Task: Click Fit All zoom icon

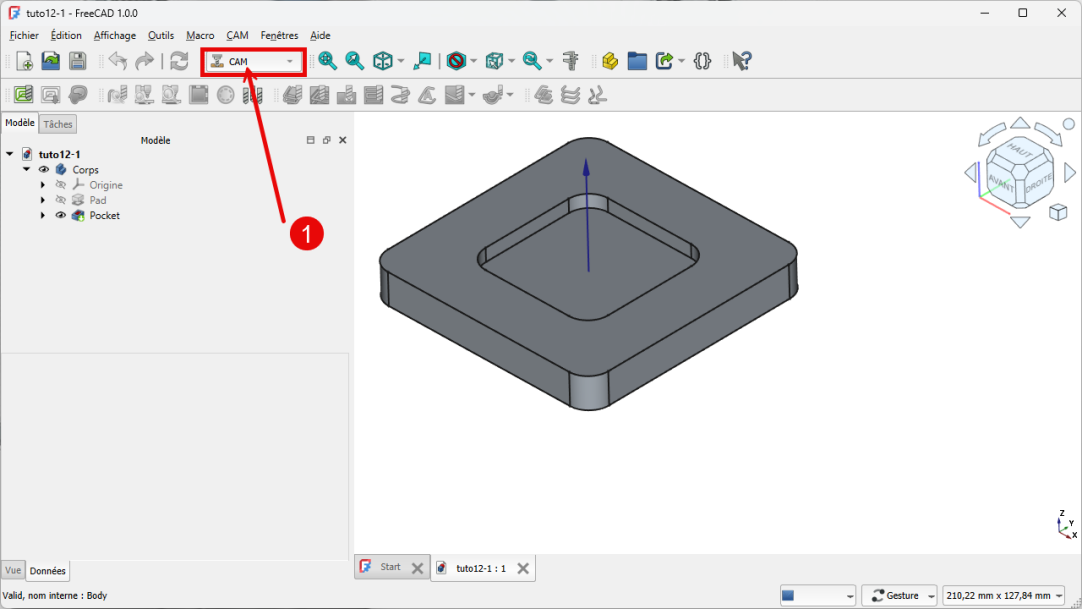Action: tap(327, 61)
